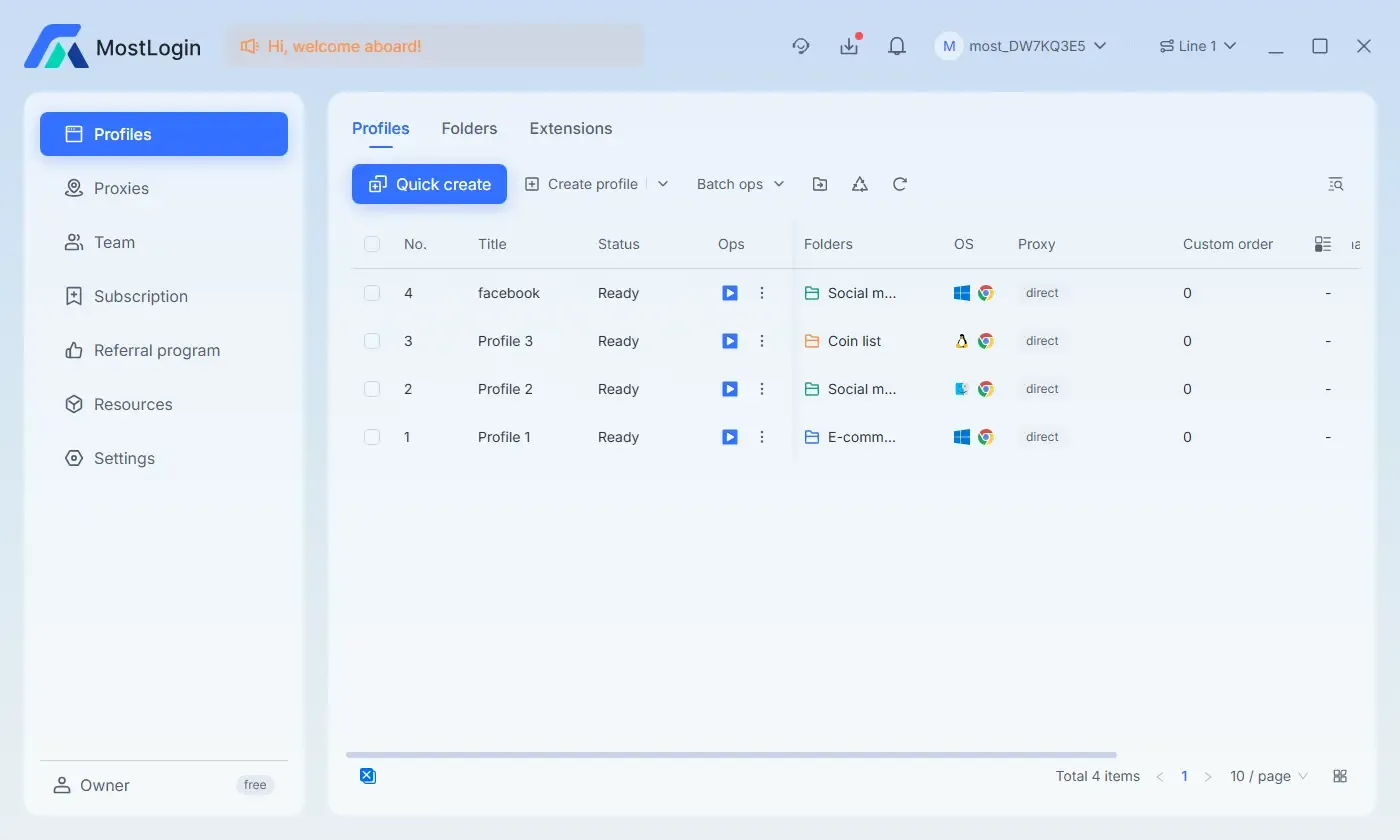Viewport: 1400px width, 840px height.
Task: Click the horizontal scrollbar under the table
Action: click(x=731, y=755)
